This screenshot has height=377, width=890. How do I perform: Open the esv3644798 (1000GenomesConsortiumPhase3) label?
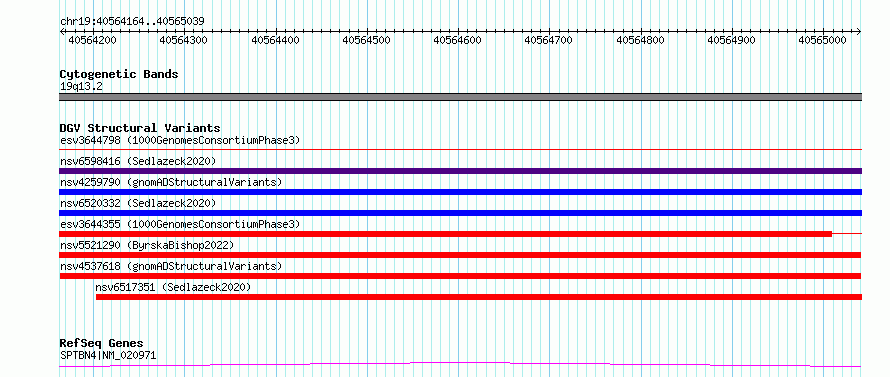point(180,140)
